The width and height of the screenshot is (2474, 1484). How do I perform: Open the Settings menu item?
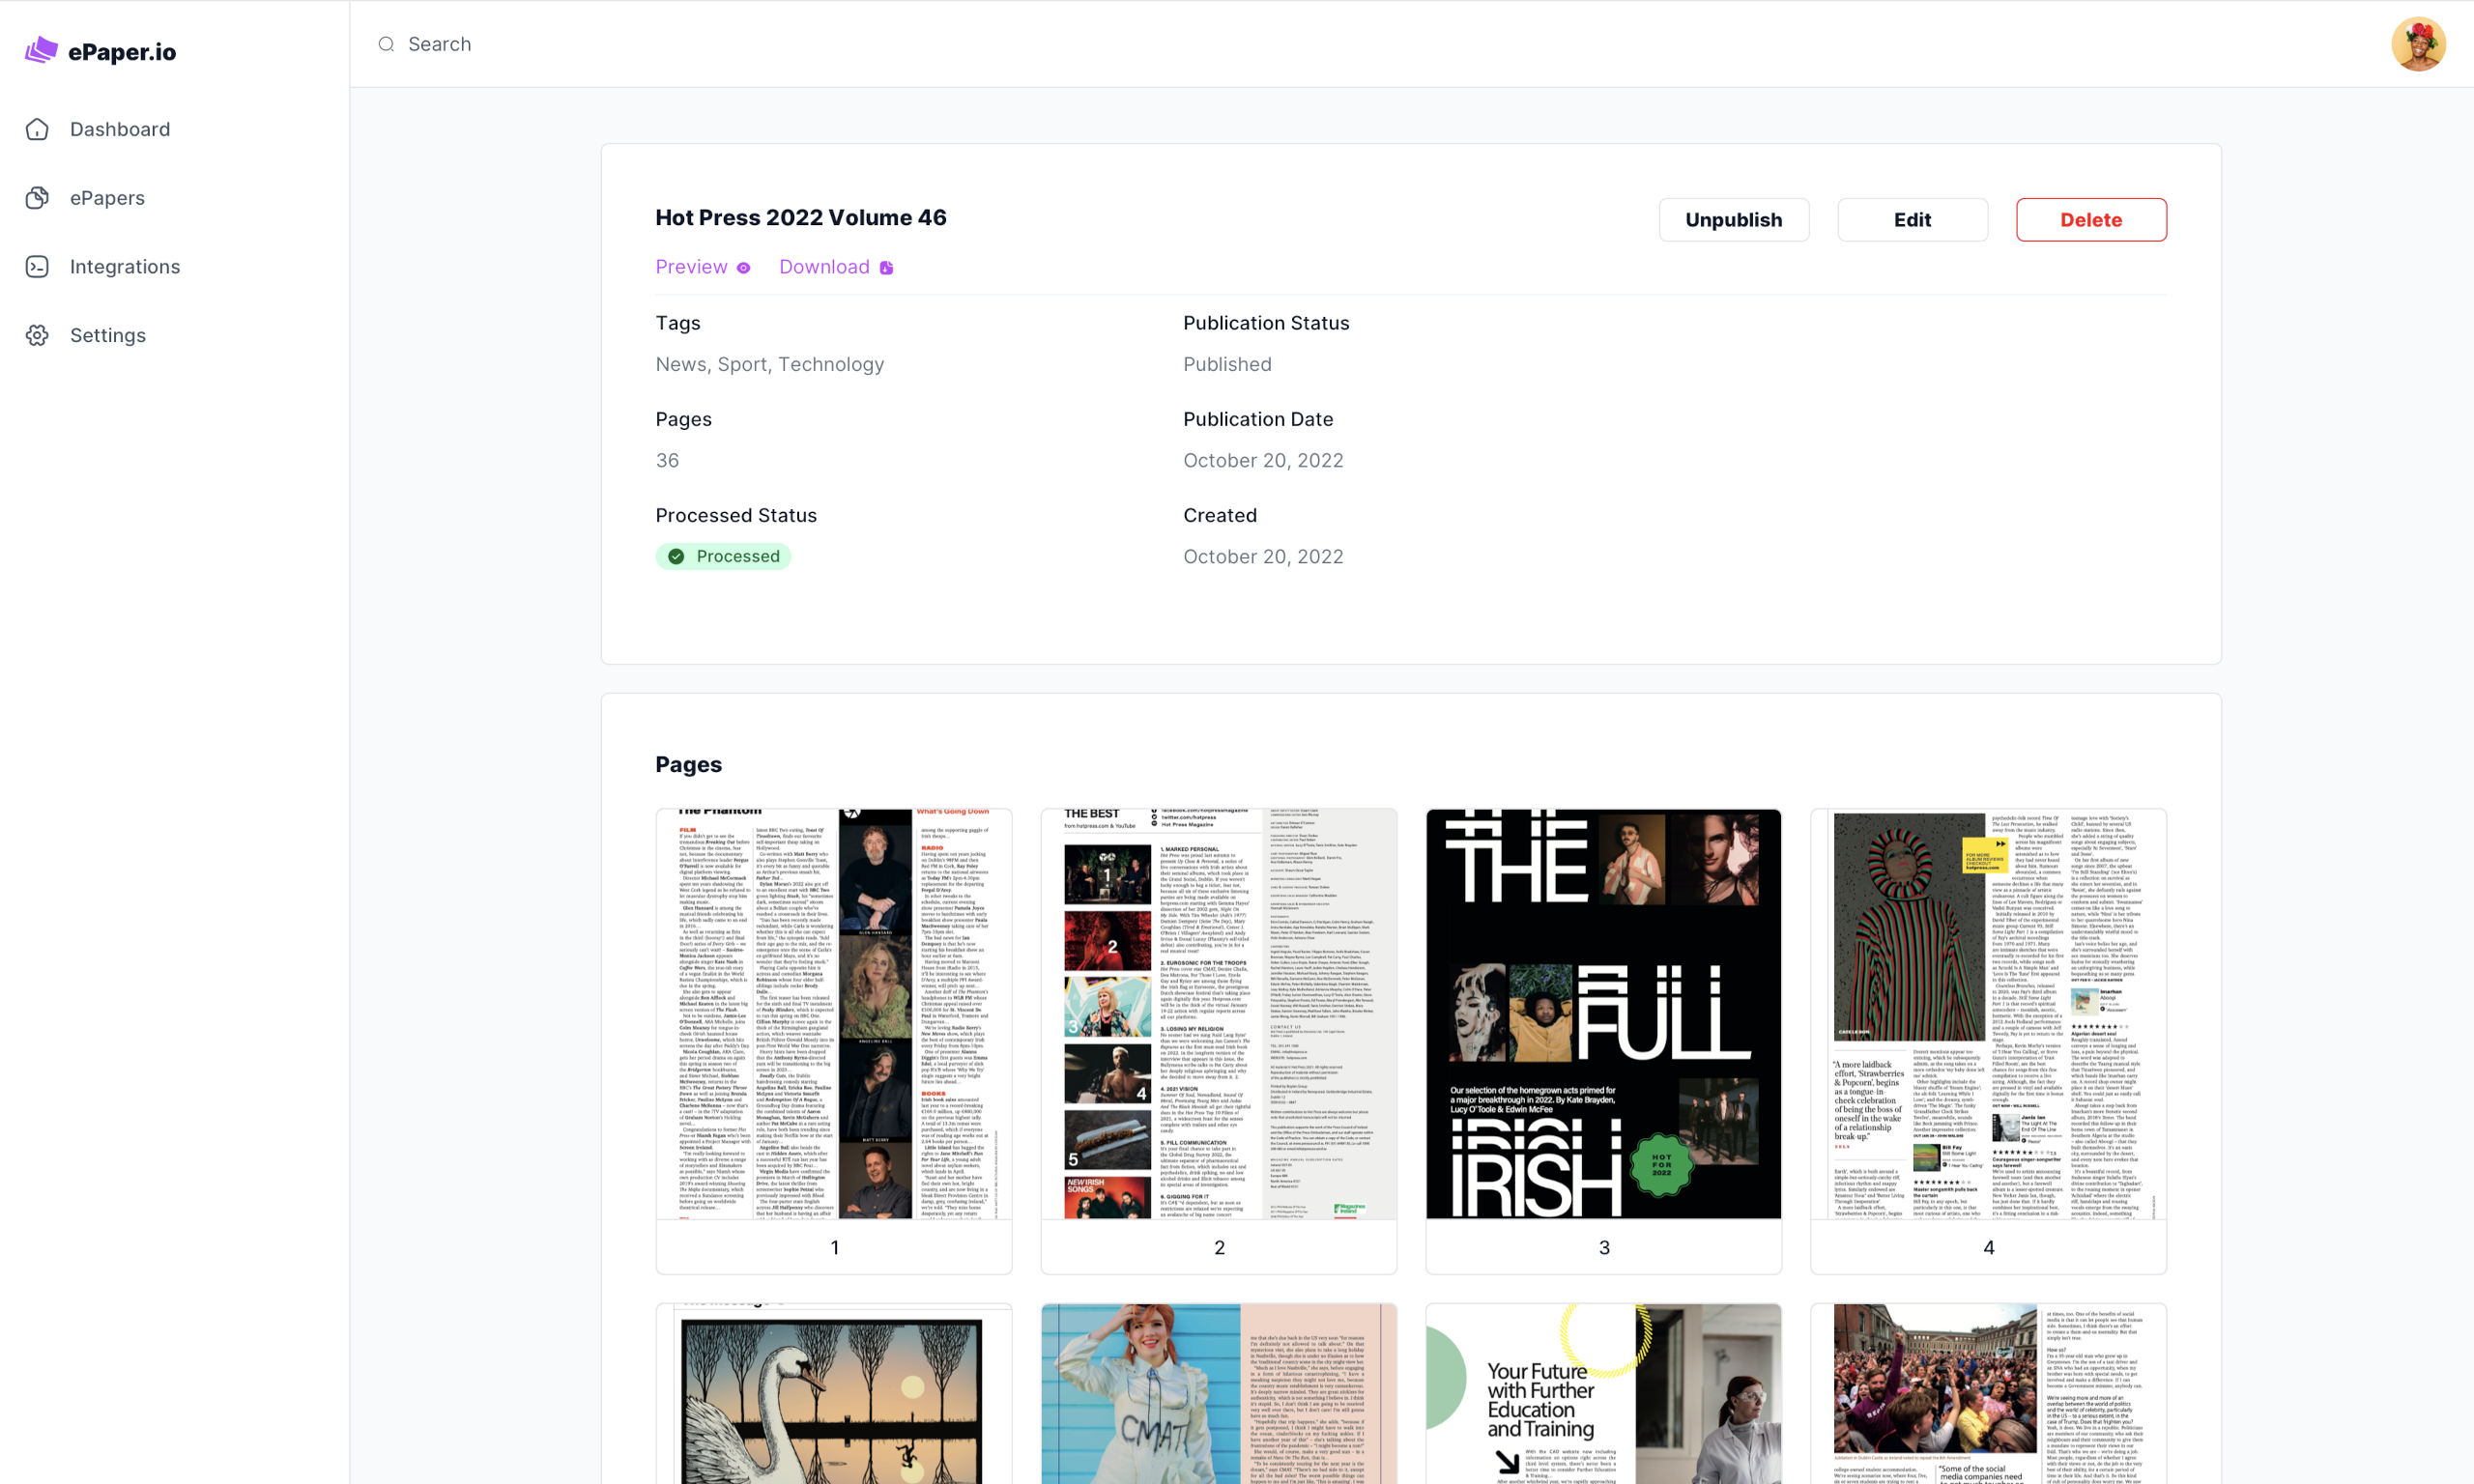pos(108,335)
